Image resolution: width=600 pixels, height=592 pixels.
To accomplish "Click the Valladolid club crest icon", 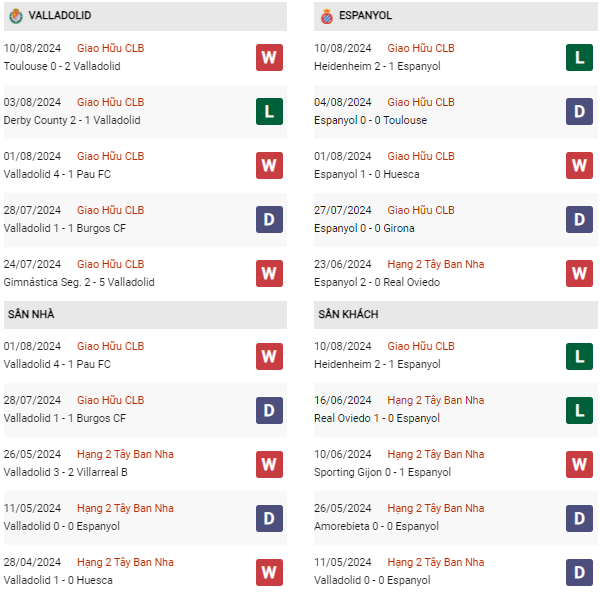I will 15,16.
